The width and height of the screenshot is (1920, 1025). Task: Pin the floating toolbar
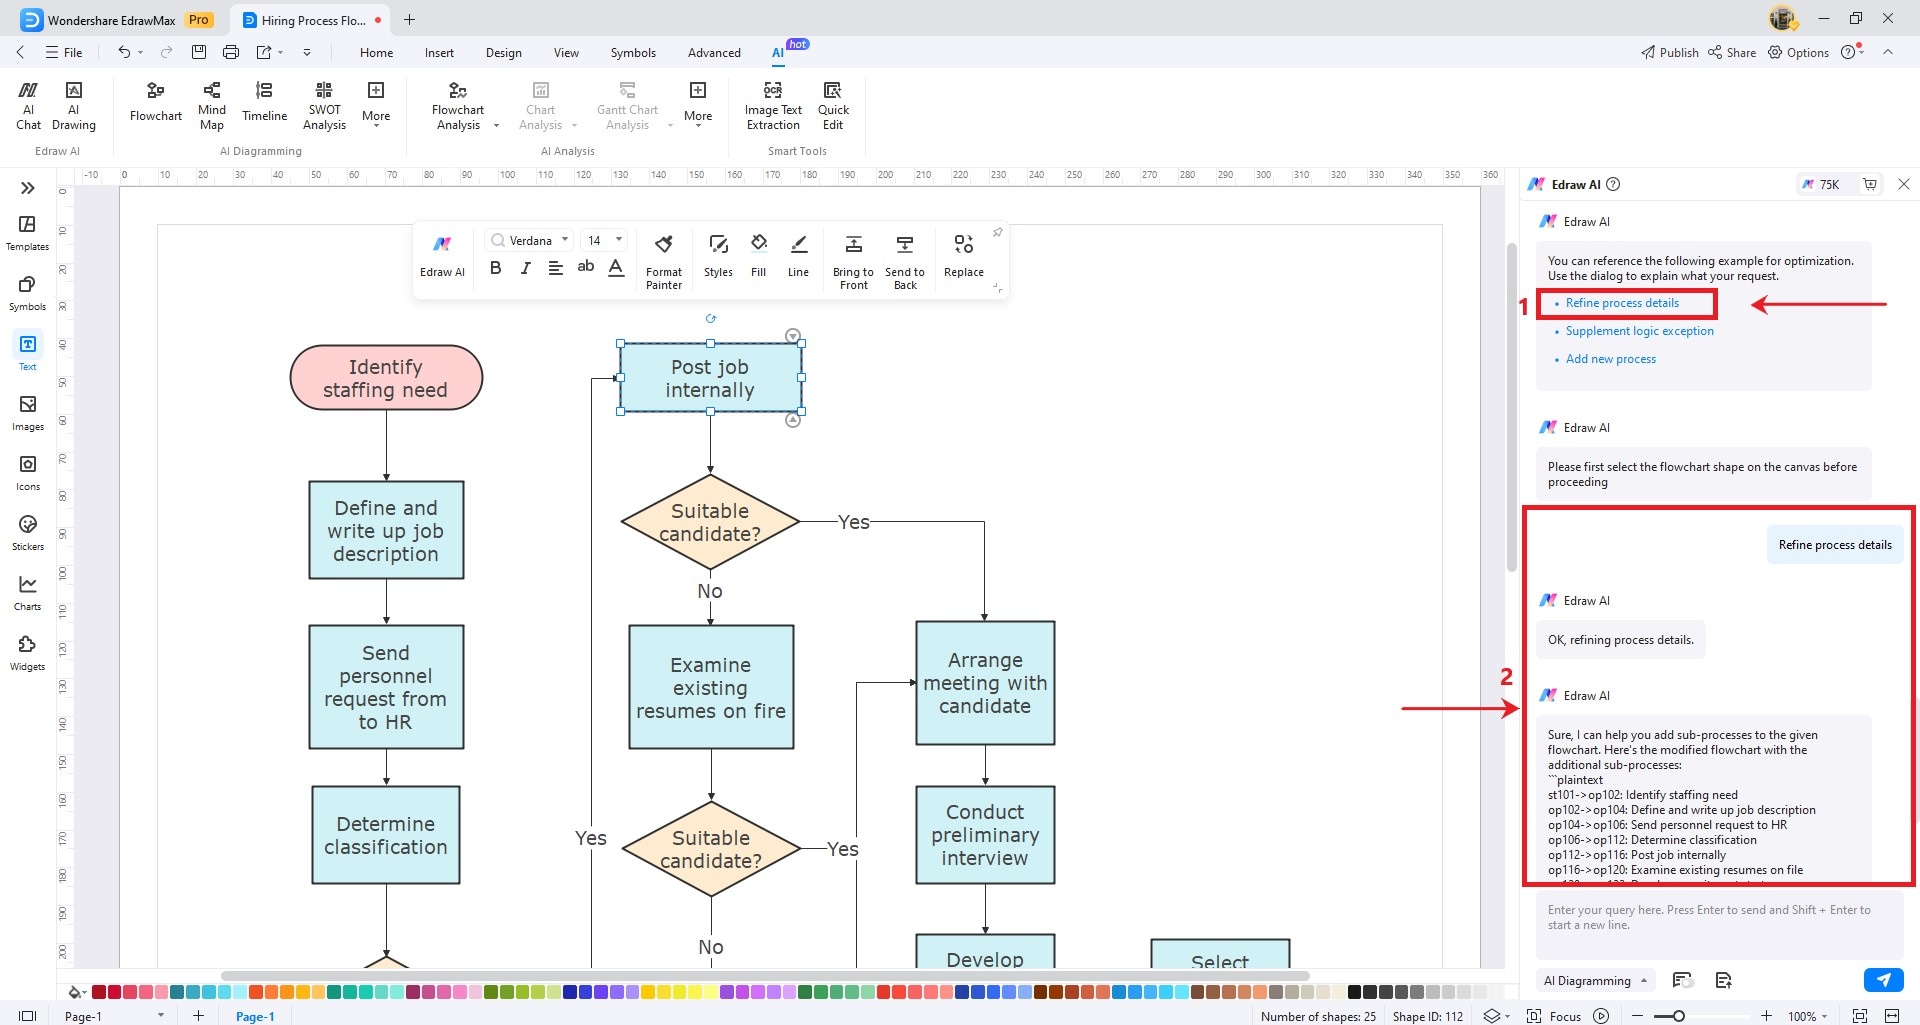click(x=997, y=233)
